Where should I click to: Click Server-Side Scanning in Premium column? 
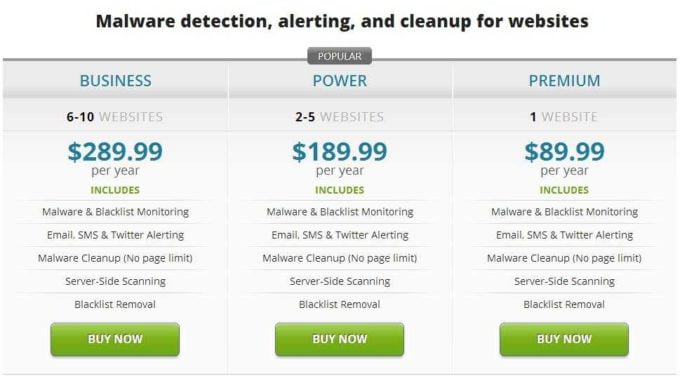coord(564,281)
